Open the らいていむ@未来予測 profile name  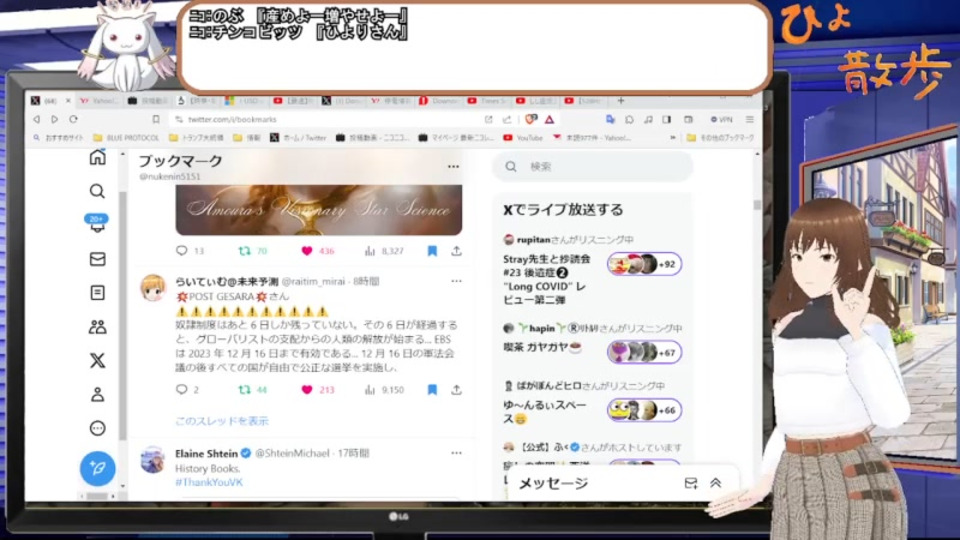(227, 282)
